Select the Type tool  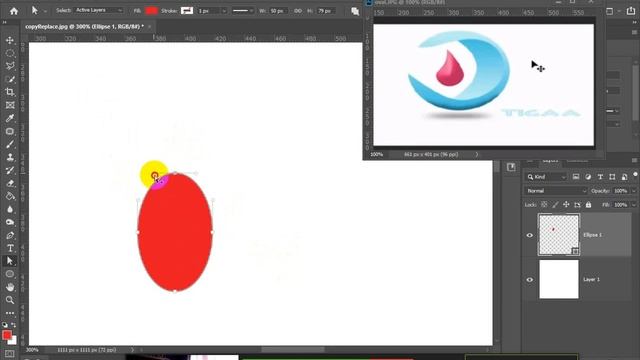coord(10,248)
